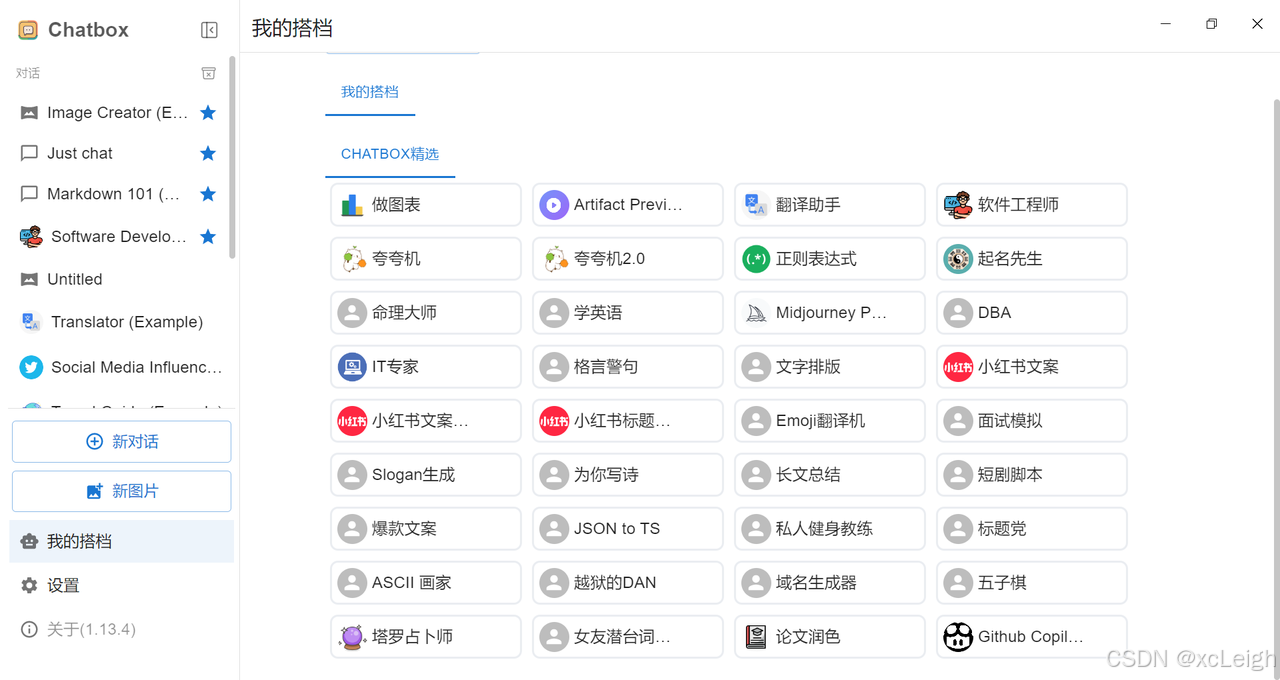Screen dimensions: 1280x680
Task: Click the IT专家 monitor icon
Action: pyautogui.click(x=352, y=367)
